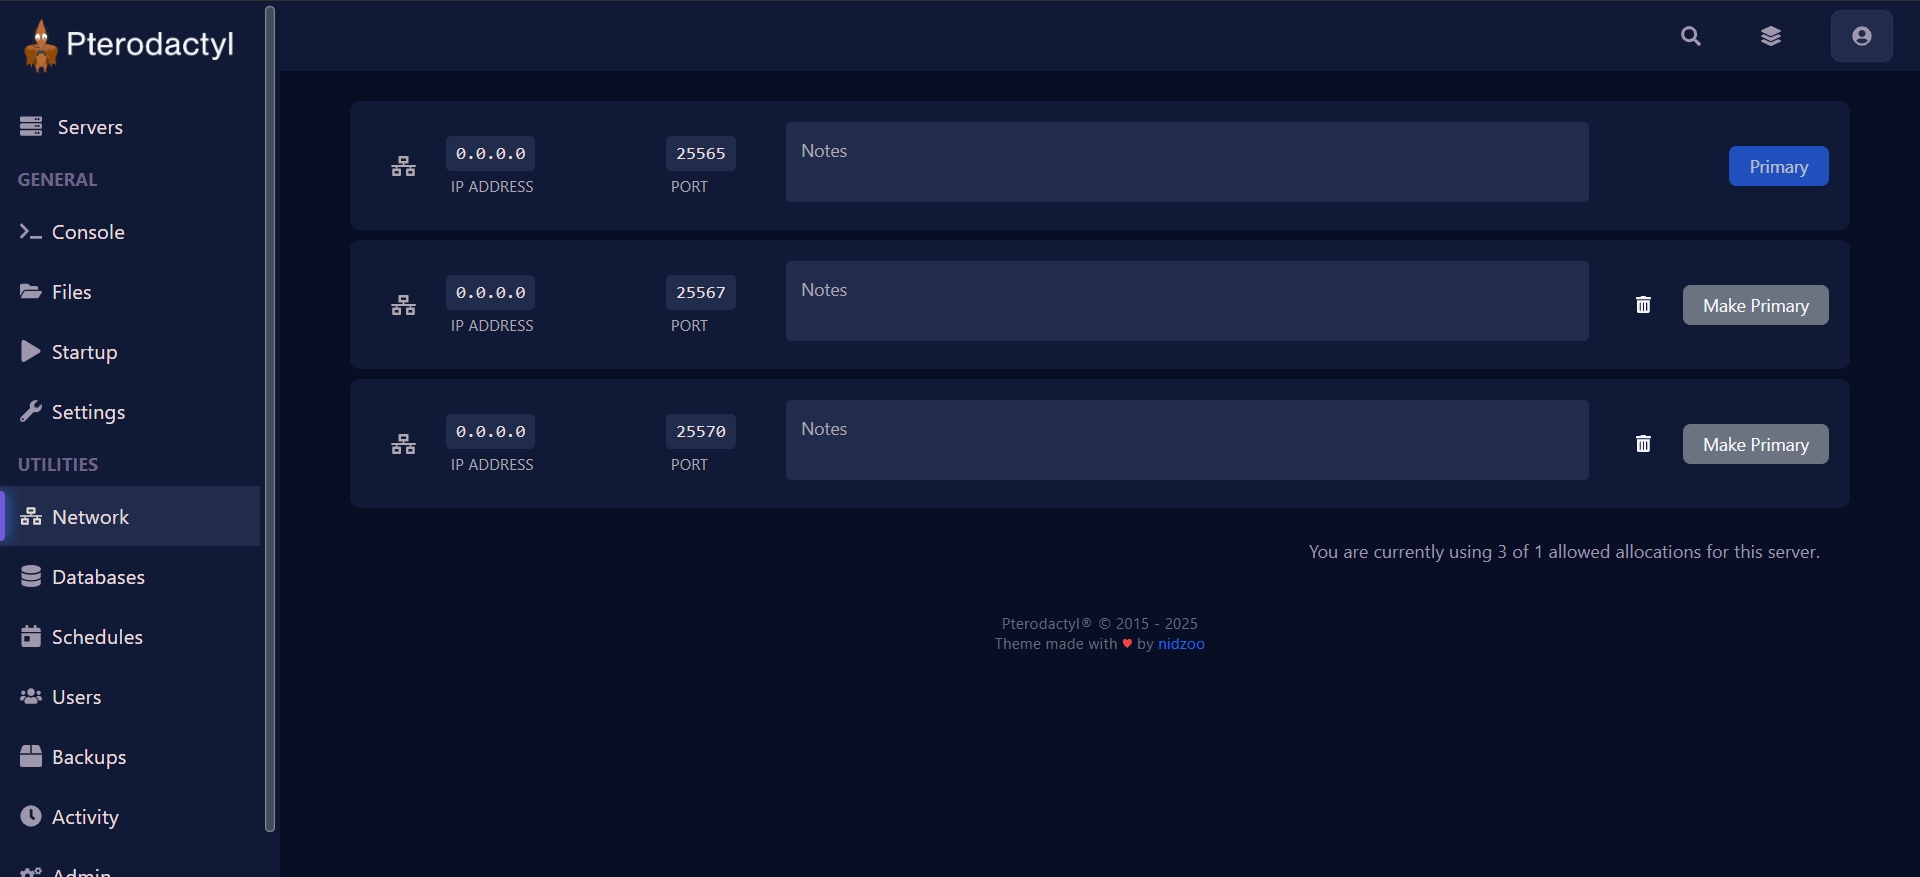
Task: Click network icon beside port 25570
Action: 403,444
